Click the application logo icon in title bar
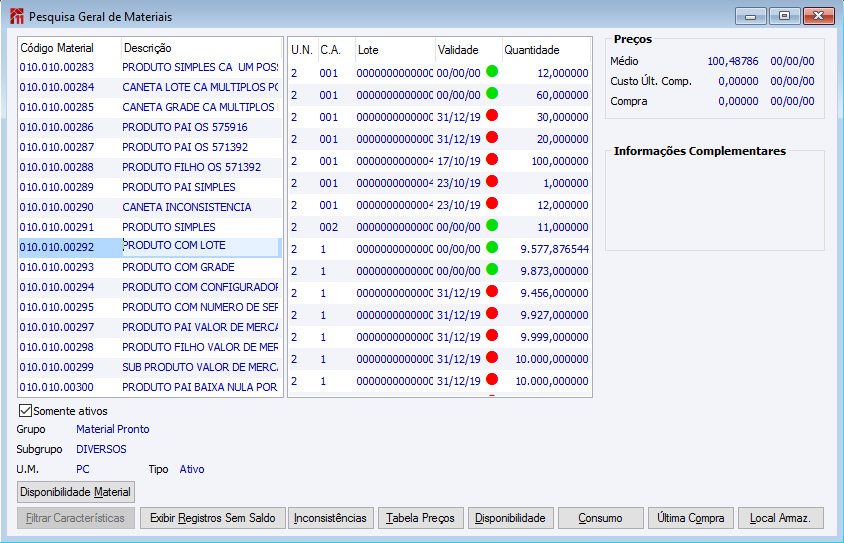The image size is (844, 543). (17, 16)
